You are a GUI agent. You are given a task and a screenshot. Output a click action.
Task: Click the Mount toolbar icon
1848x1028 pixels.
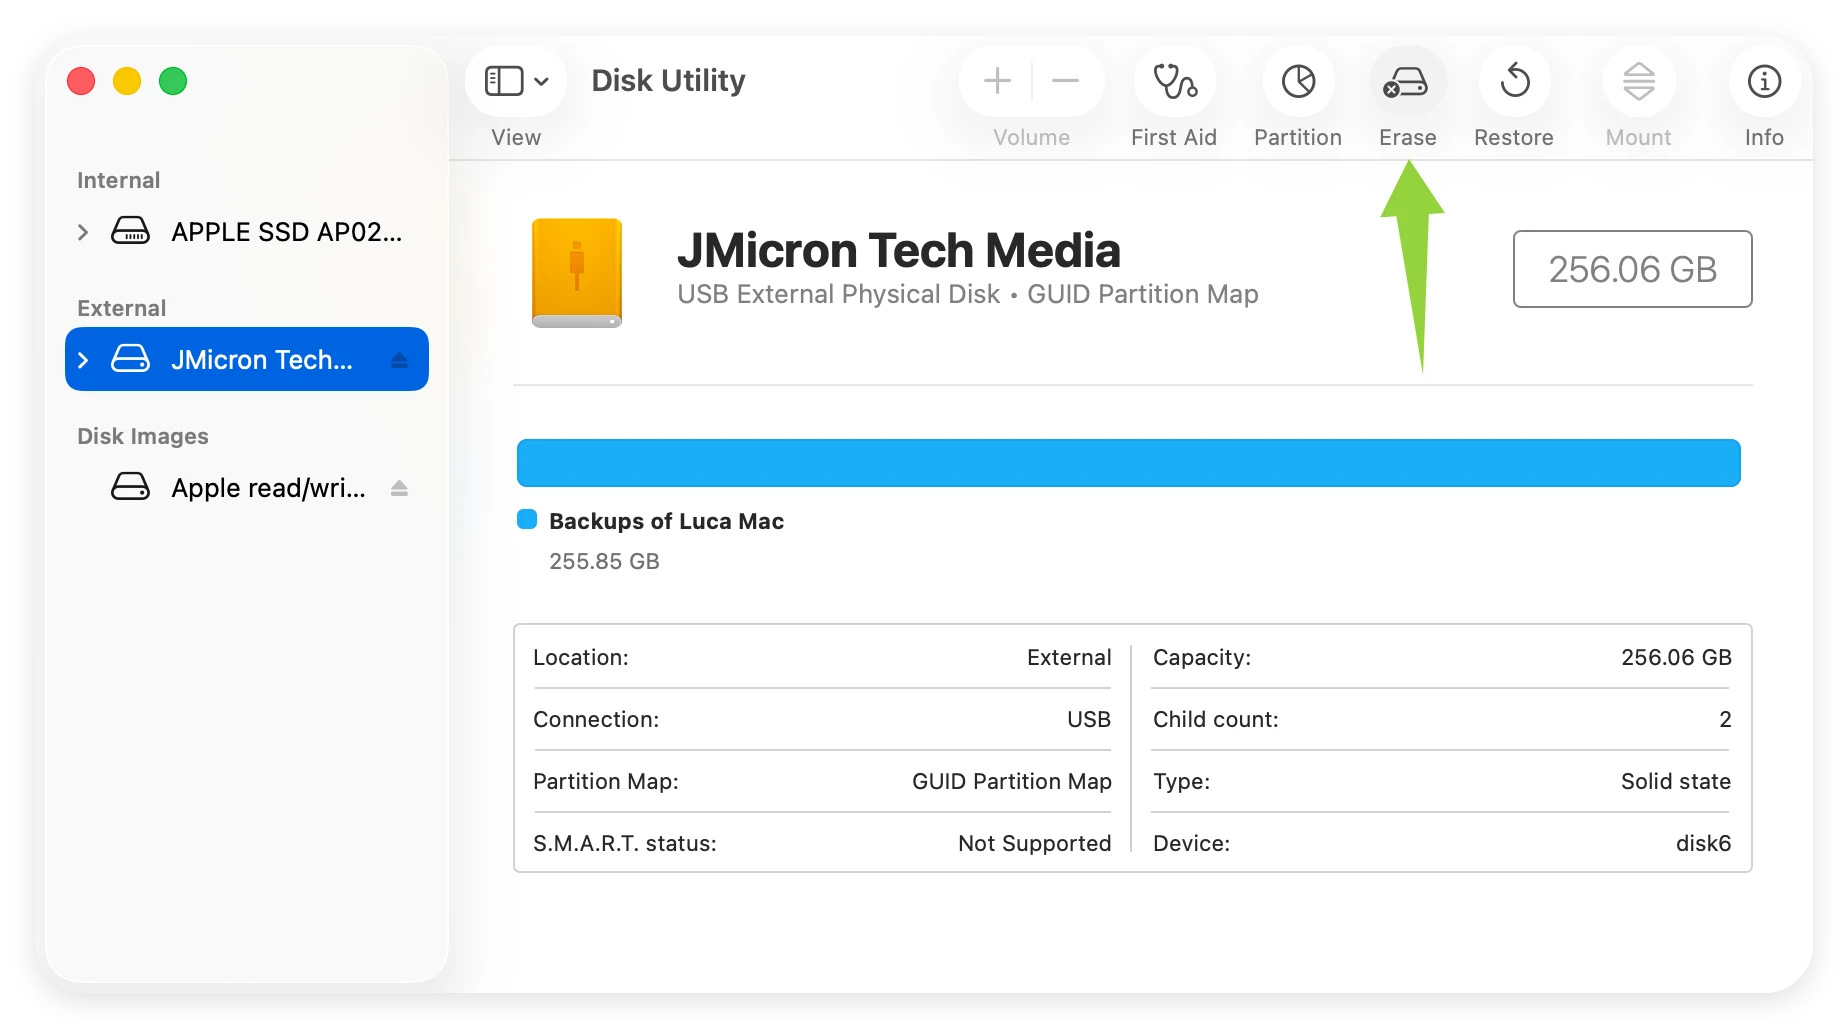click(x=1638, y=81)
